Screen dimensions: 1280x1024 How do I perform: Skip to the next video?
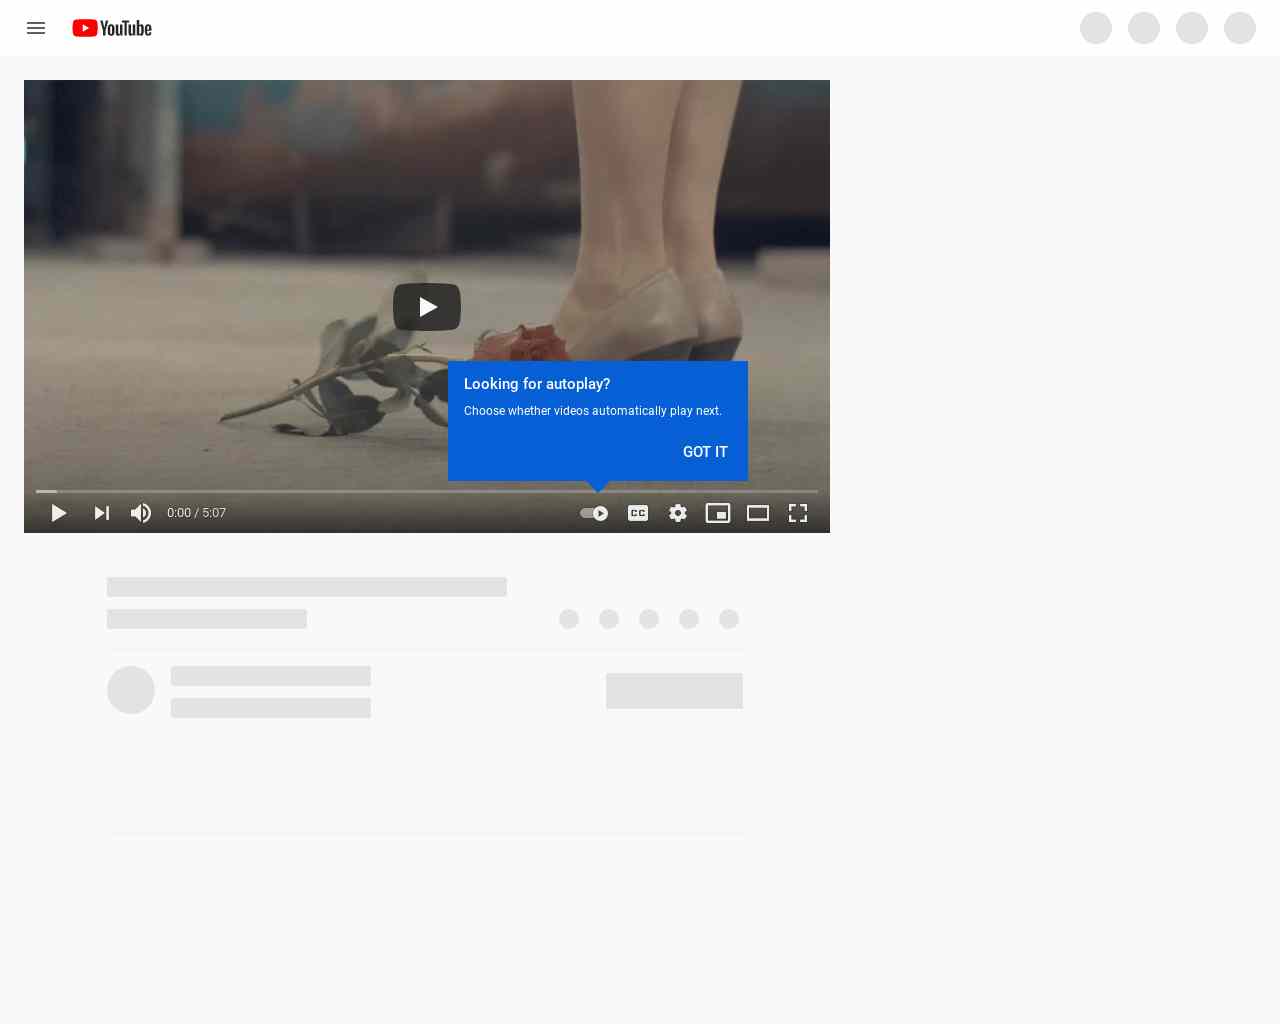101,513
